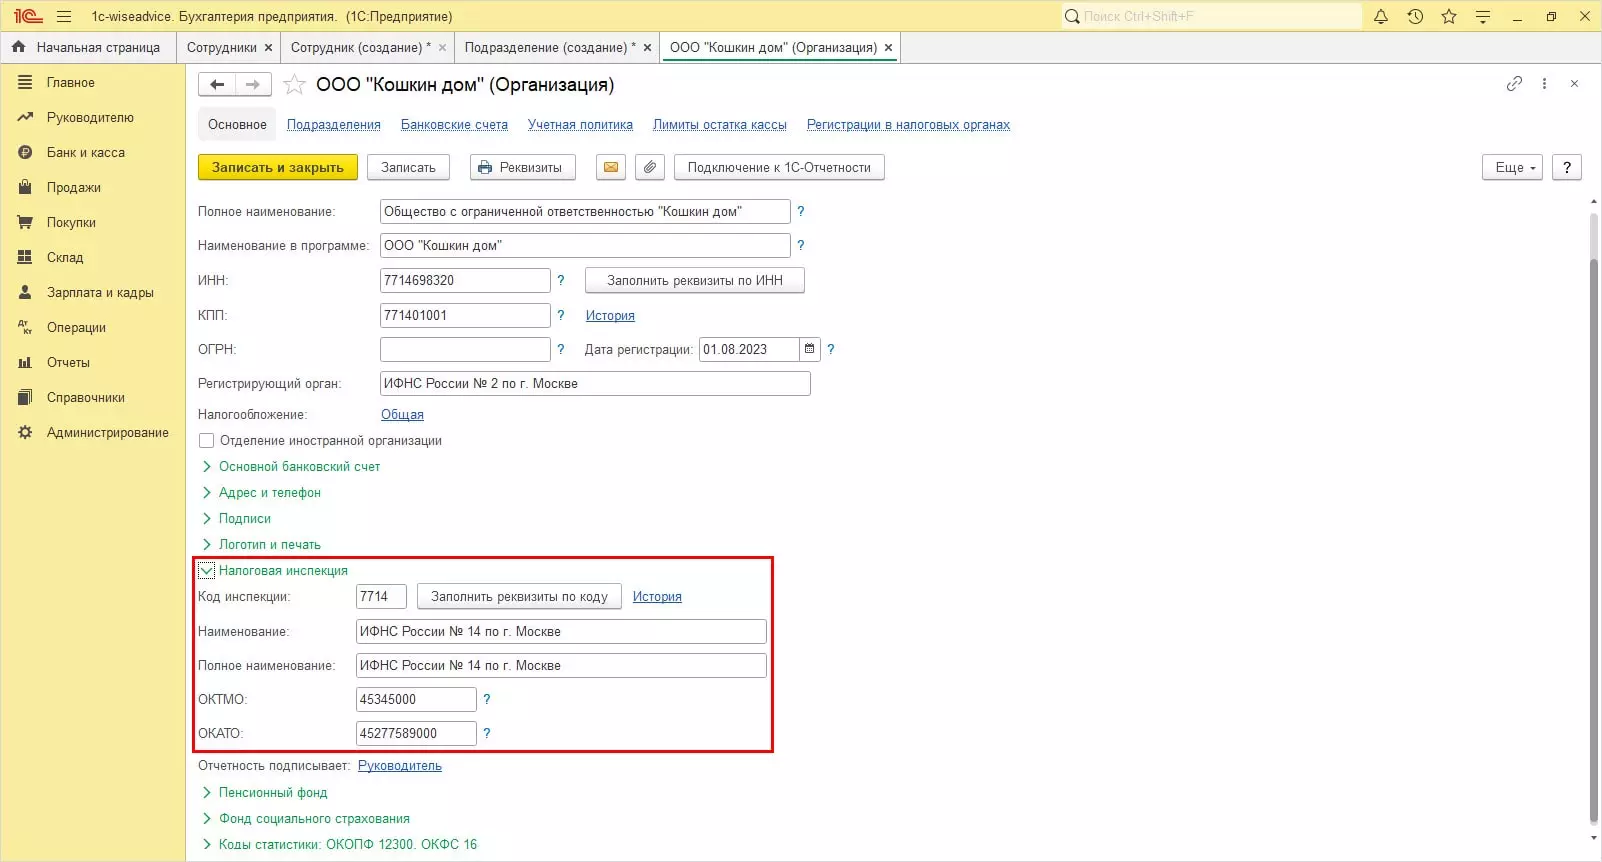This screenshot has height=862, width=1602.
Task: Click the Код инспекции input field
Action: coord(381,596)
